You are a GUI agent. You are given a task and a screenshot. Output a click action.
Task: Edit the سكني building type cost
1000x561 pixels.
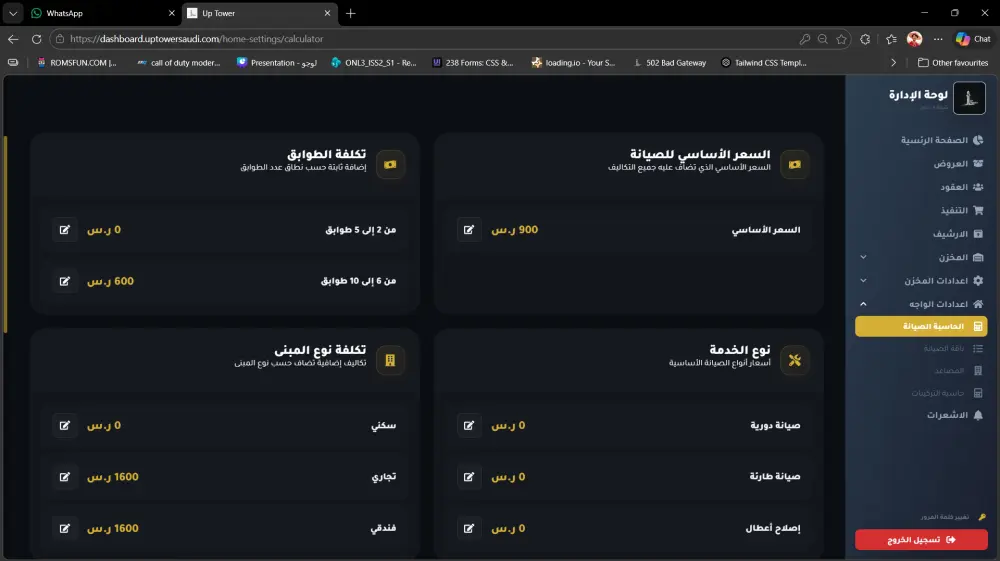click(64, 425)
